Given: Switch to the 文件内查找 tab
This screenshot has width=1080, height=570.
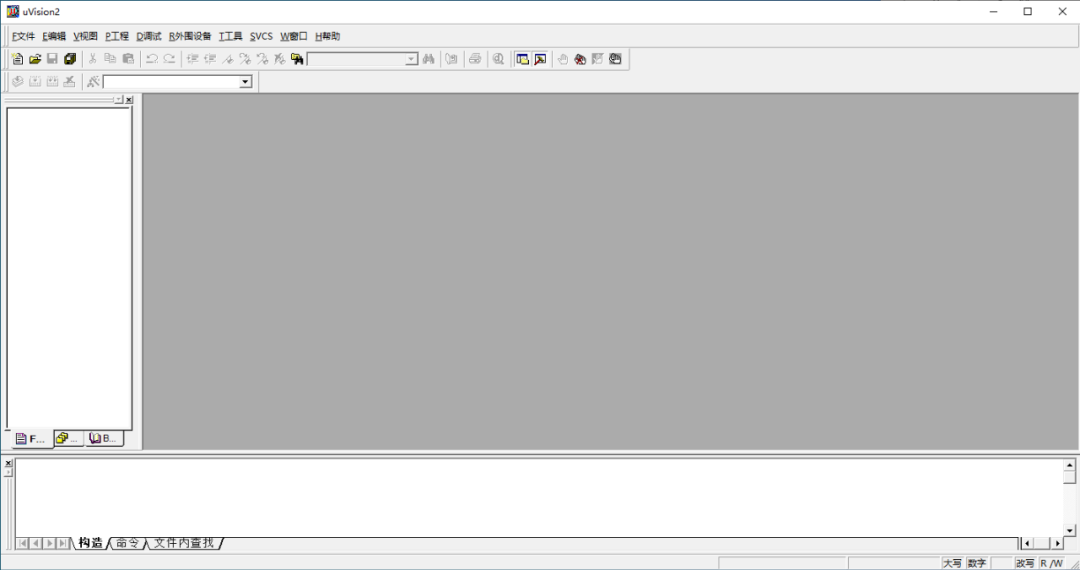Looking at the screenshot, I should 183,543.
